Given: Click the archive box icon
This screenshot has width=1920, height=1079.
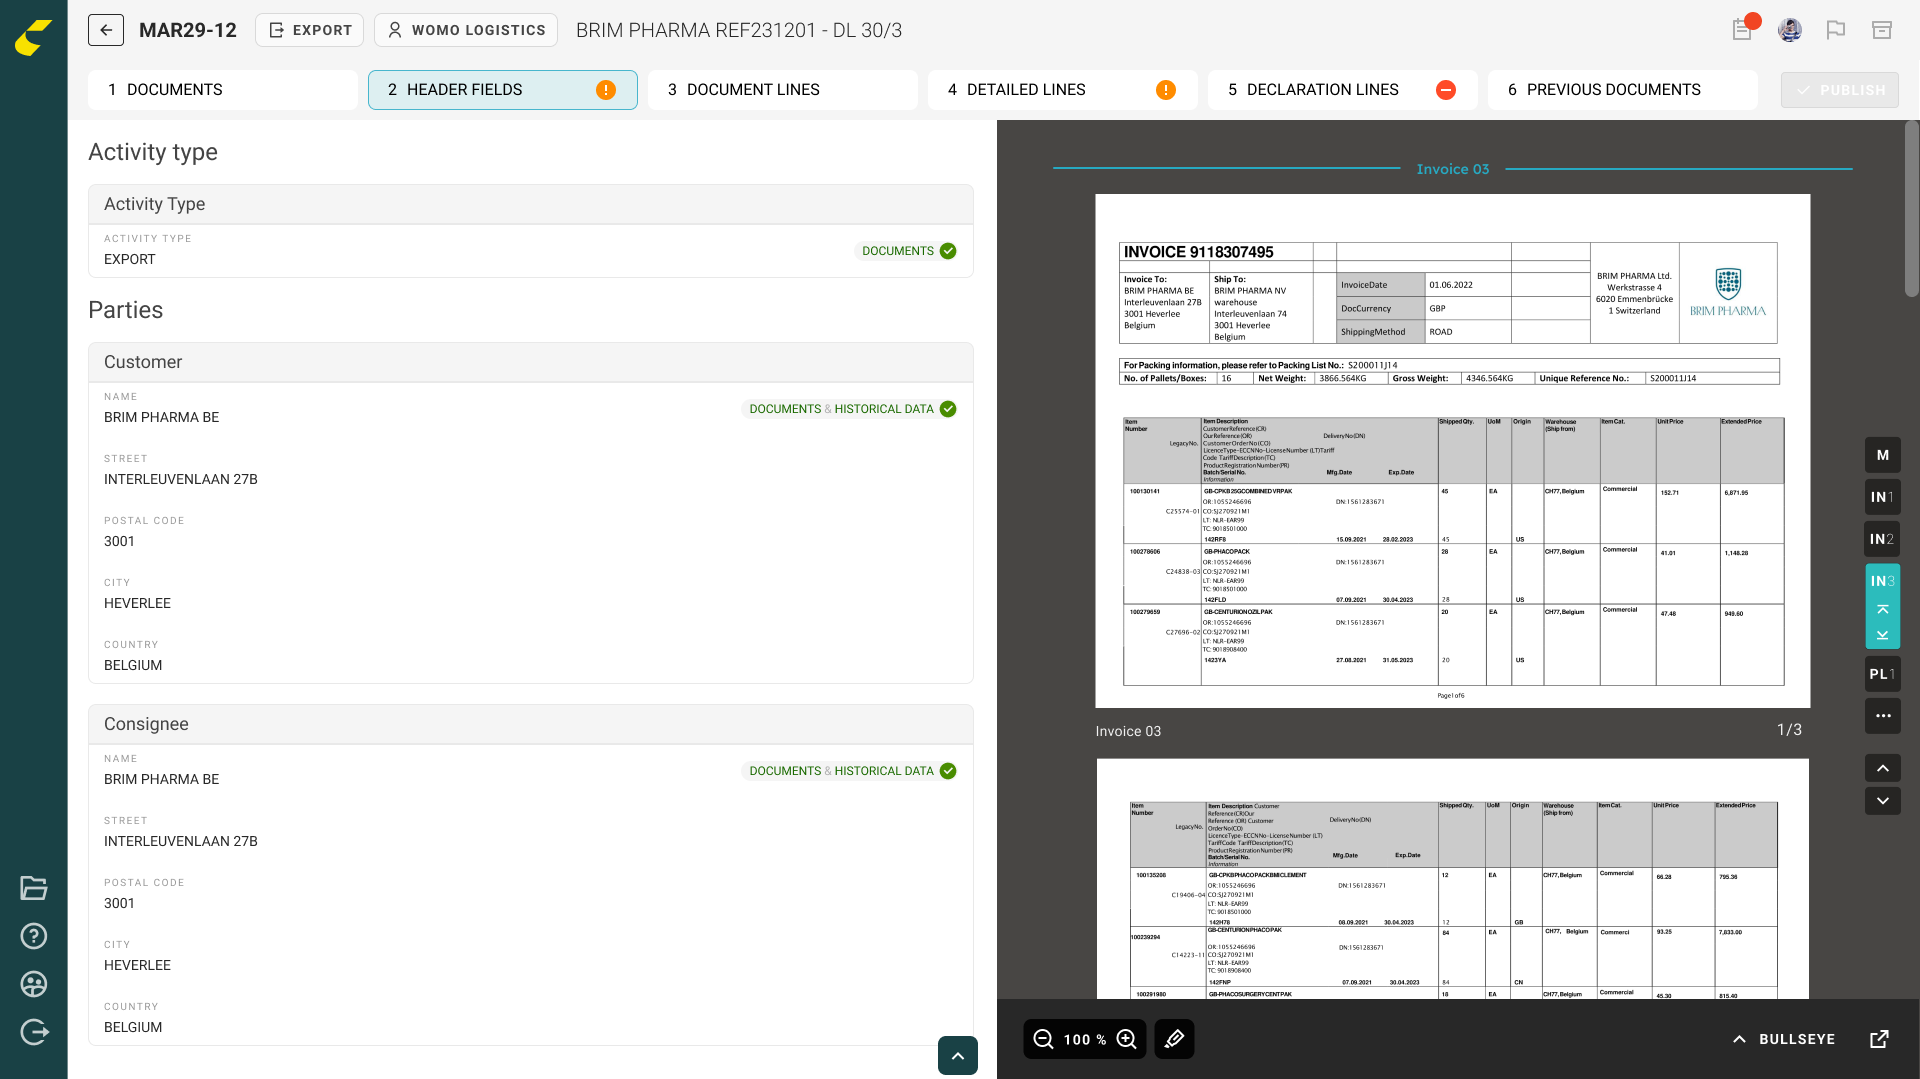Looking at the screenshot, I should 1882,30.
